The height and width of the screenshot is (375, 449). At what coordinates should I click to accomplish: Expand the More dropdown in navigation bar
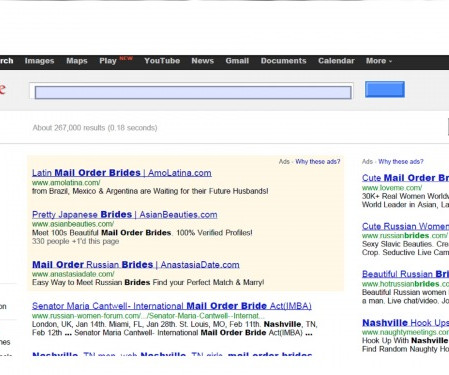[379, 61]
